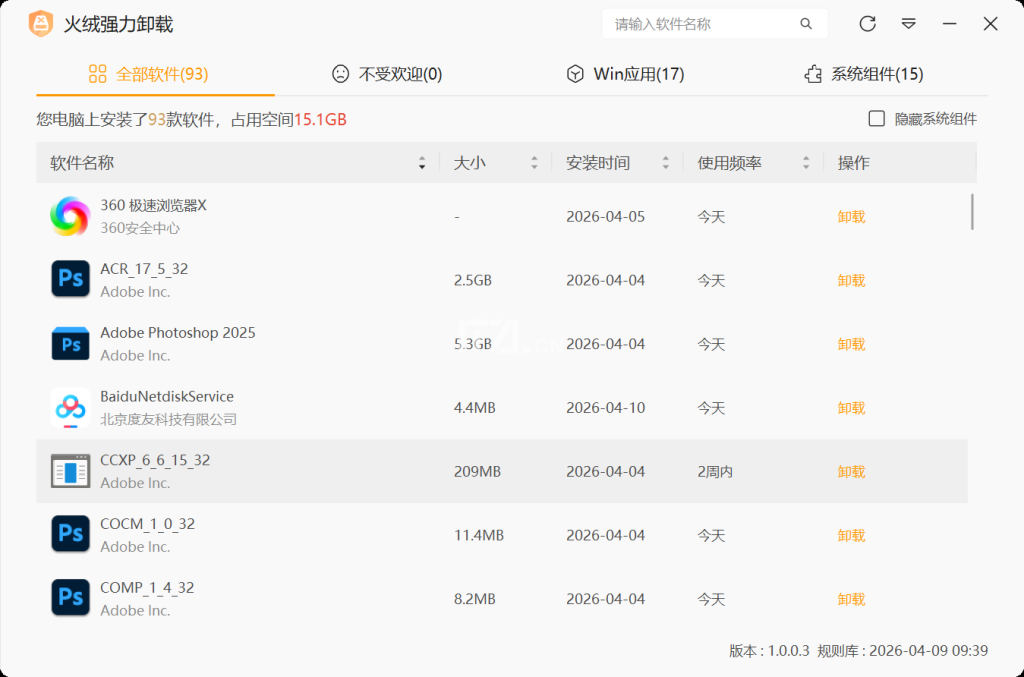Click the CCXP_6_6_15_32 icon

point(71,471)
